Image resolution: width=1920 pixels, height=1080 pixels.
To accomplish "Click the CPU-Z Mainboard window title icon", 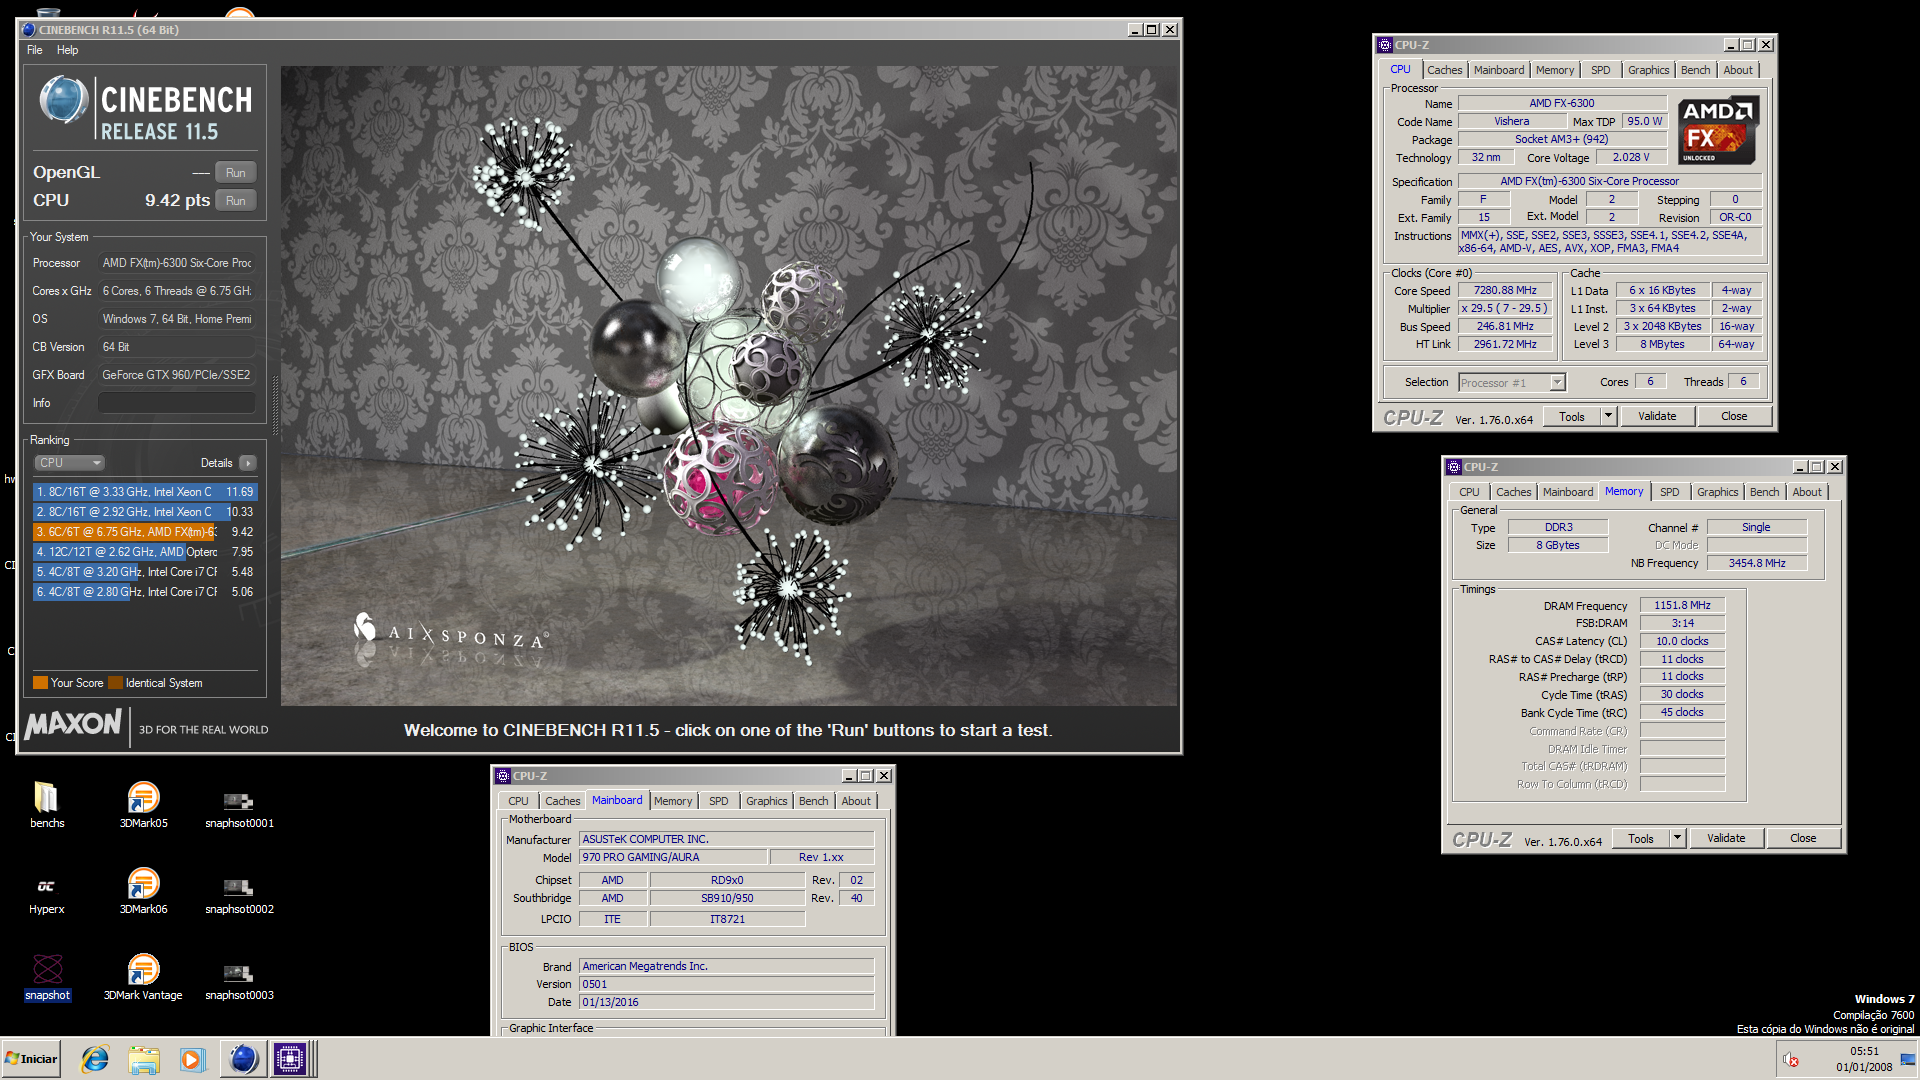I will [503, 776].
